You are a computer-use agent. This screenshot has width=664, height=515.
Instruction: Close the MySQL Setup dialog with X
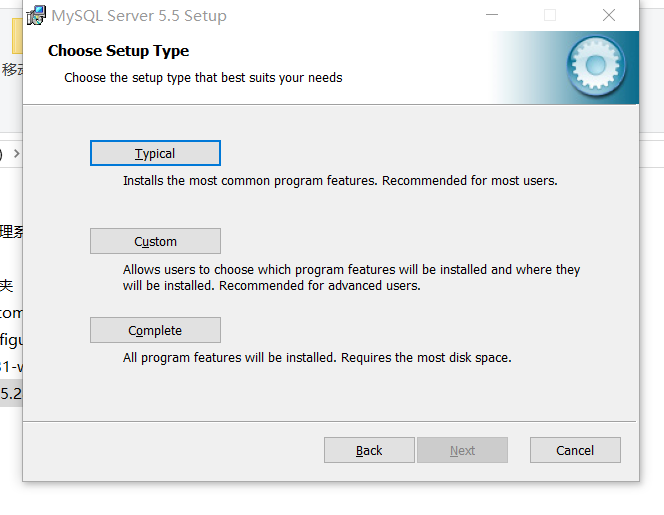coord(609,15)
